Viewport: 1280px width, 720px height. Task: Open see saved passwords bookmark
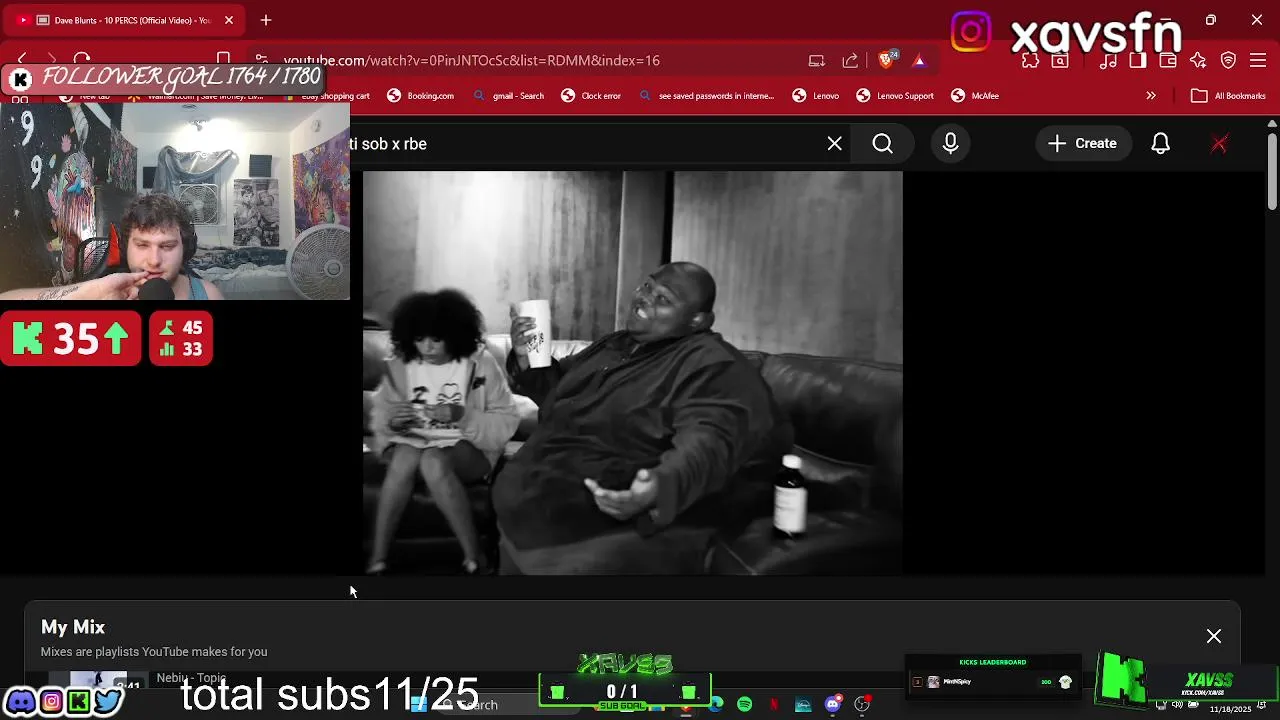[x=707, y=96]
